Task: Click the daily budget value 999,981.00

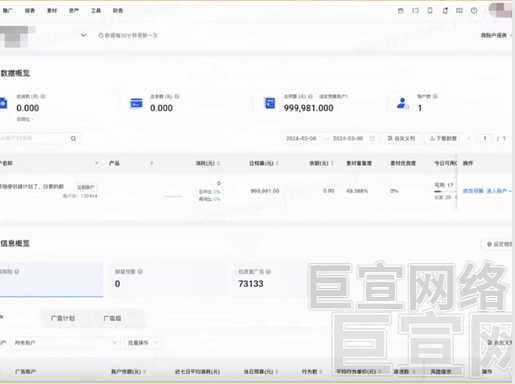Action: coord(265,191)
